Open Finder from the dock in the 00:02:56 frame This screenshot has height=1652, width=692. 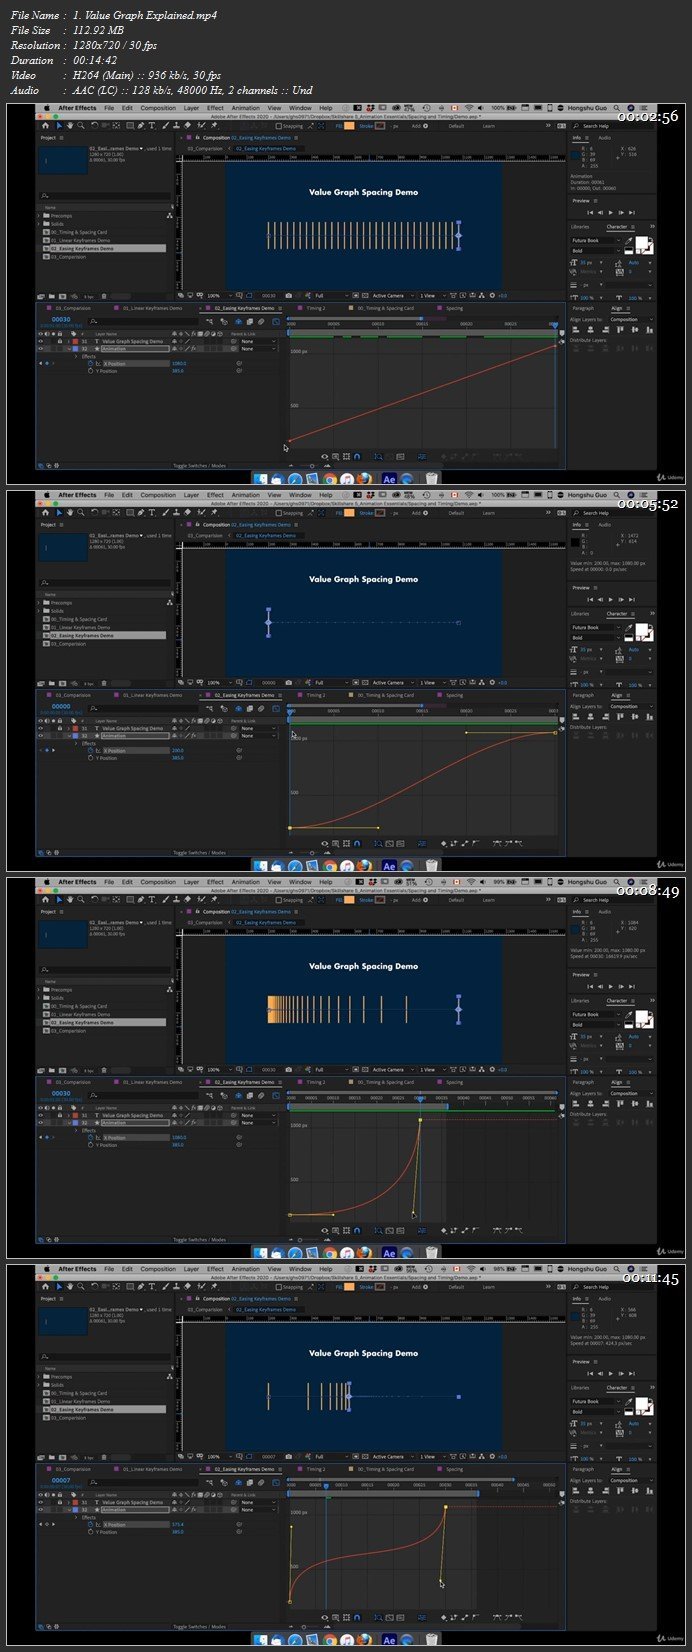pyautogui.click(x=261, y=479)
